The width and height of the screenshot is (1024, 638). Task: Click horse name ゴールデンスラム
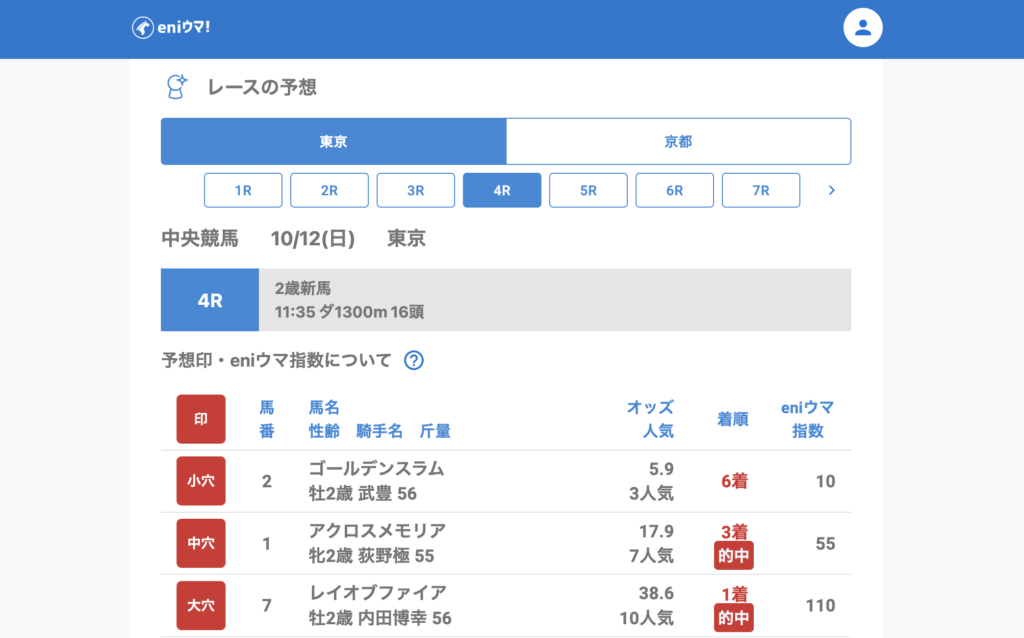(x=376, y=469)
